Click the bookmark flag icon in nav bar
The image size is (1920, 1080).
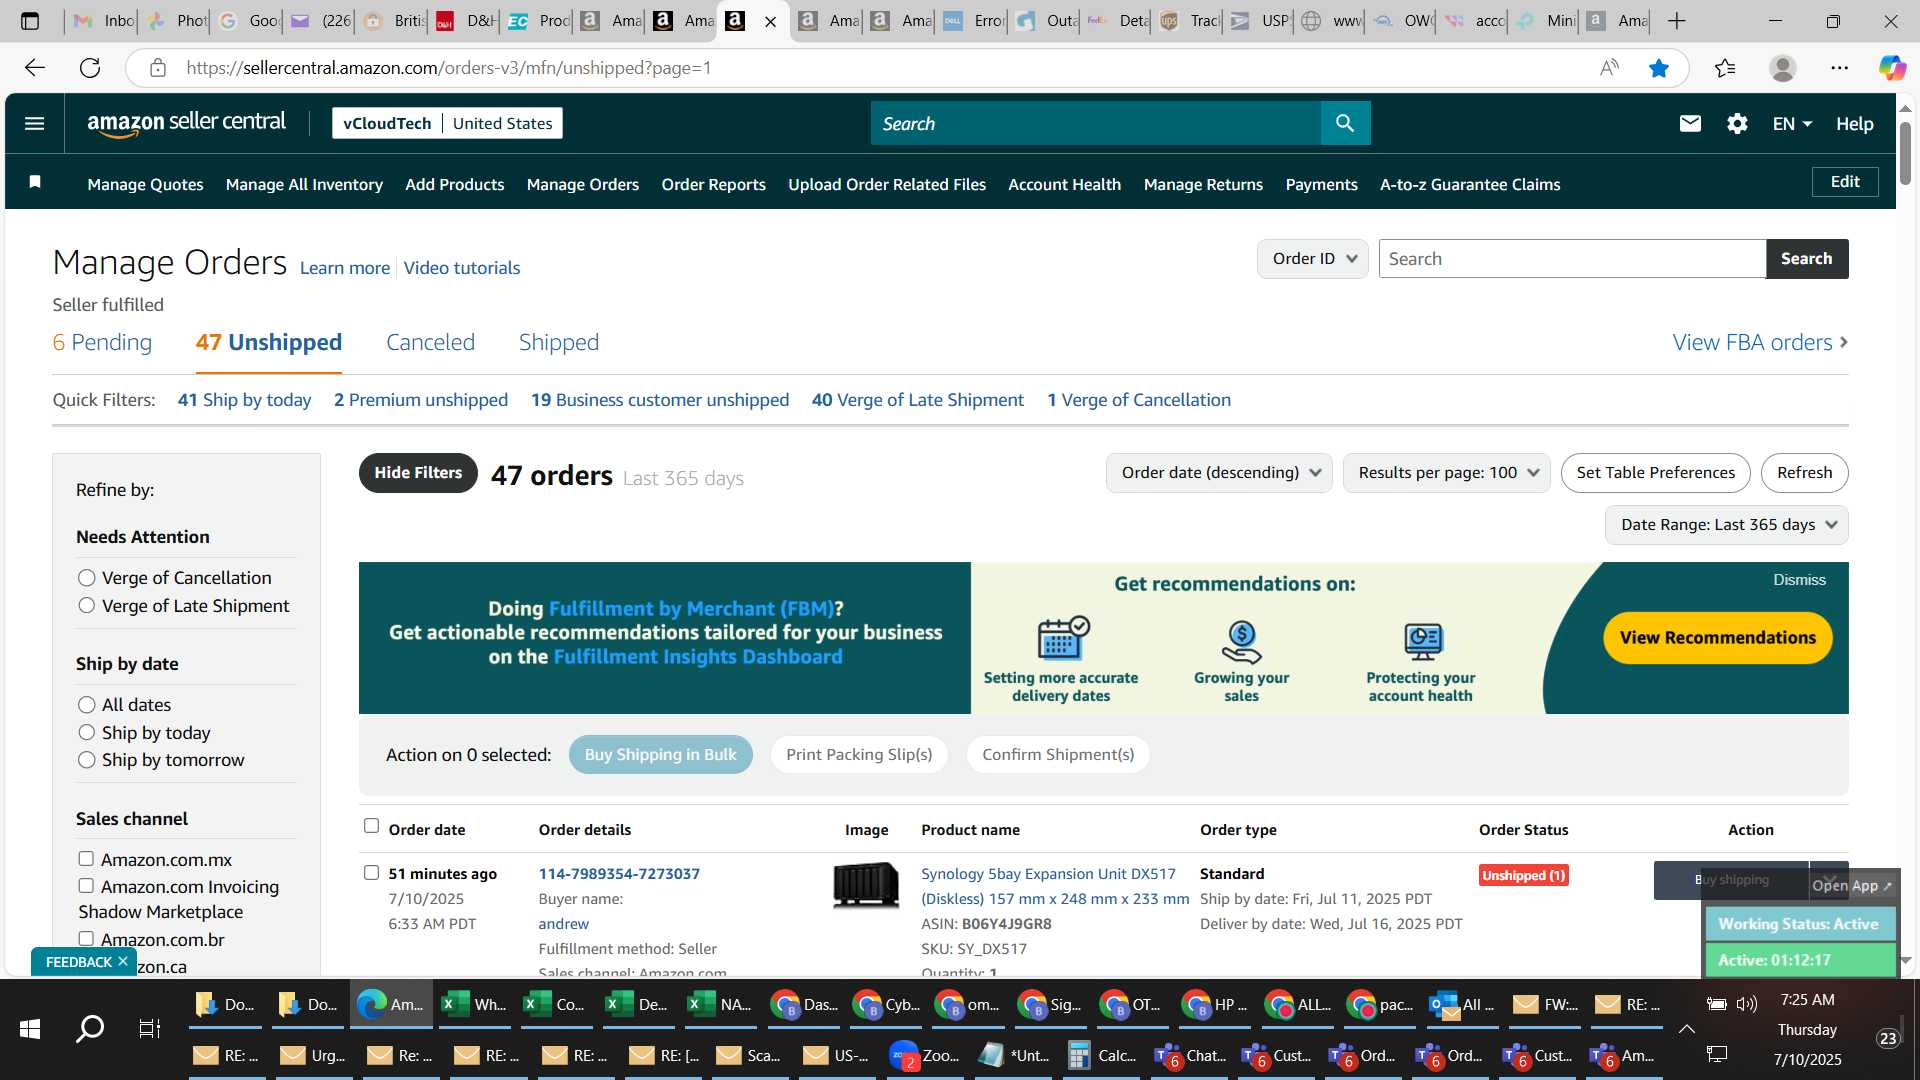[35, 182]
